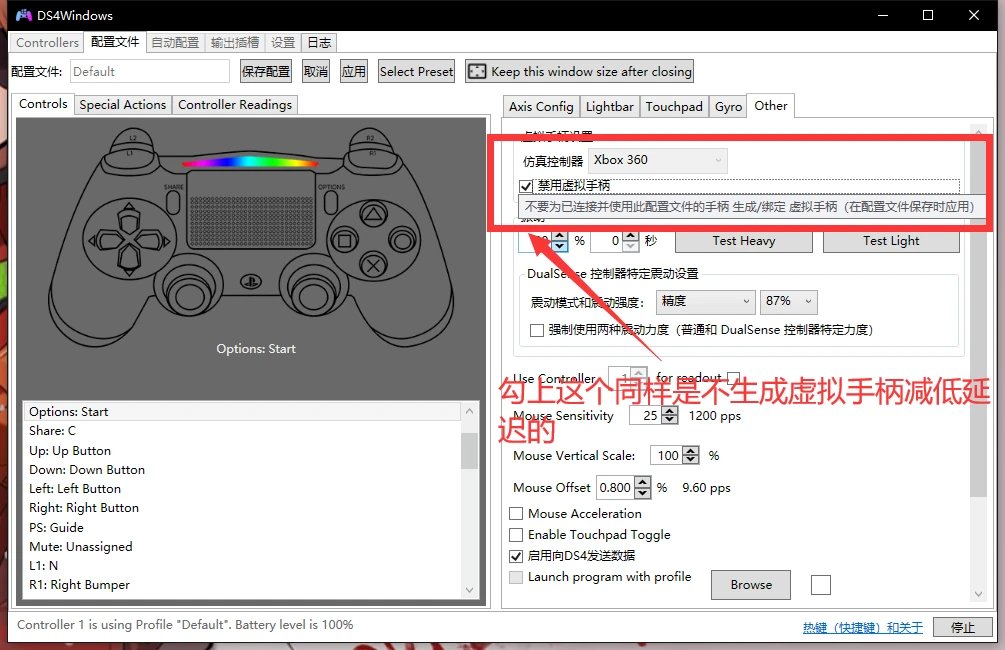Viewport: 1005px width, 650px height.
Task: Click the Browse button
Action: pyautogui.click(x=751, y=585)
